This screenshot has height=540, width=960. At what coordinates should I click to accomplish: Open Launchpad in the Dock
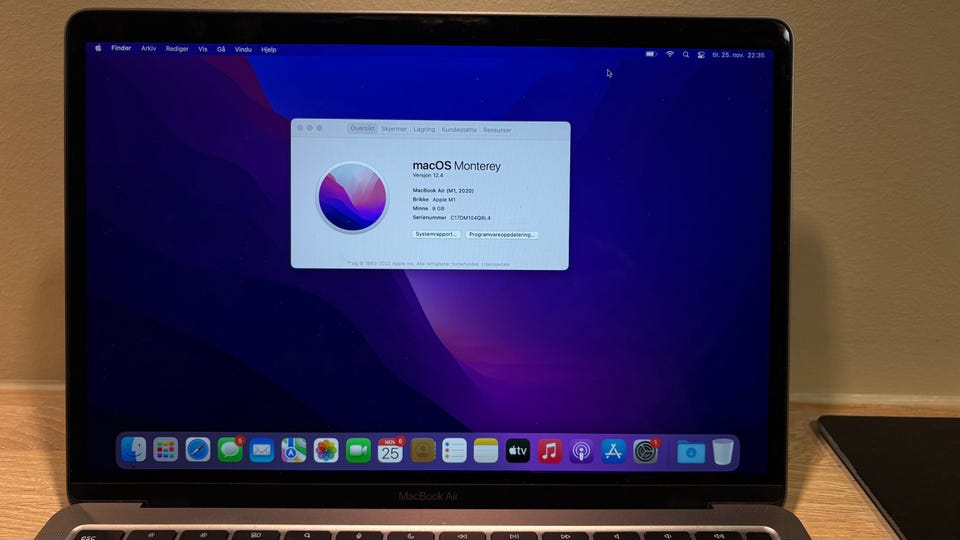pyautogui.click(x=165, y=451)
